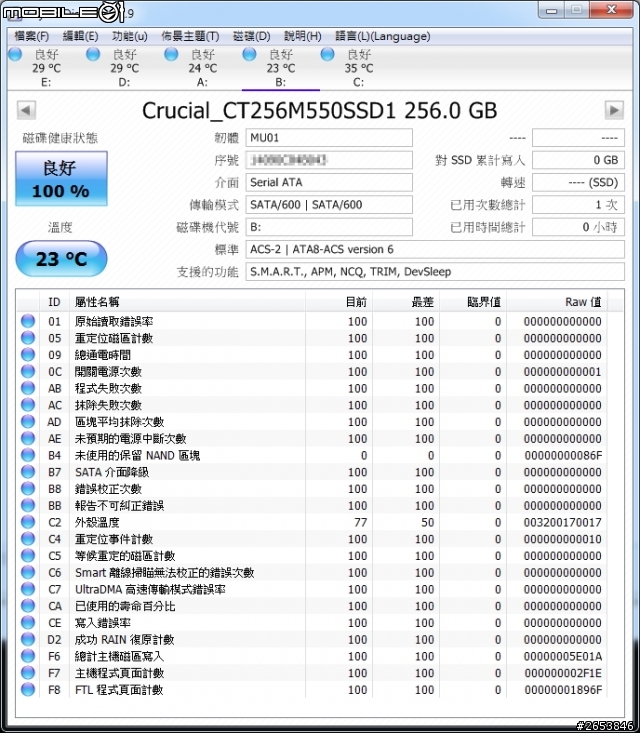The width and height of the screenshot is (640, 734).
Task: Click status icon for attribute AC
Action: click(28, 404)
